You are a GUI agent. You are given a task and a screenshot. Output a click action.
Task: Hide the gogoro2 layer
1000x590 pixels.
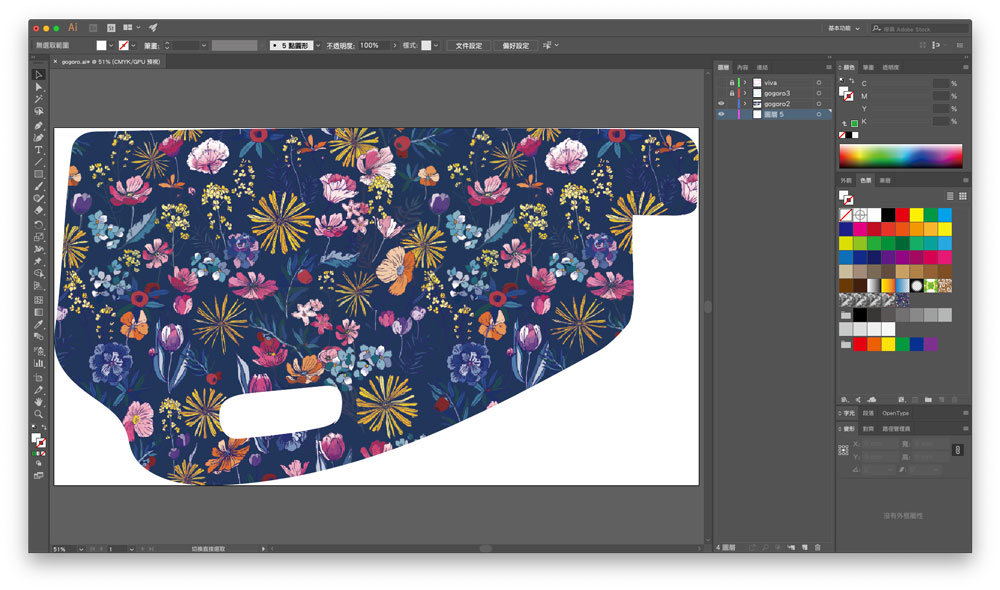[721, 104]
